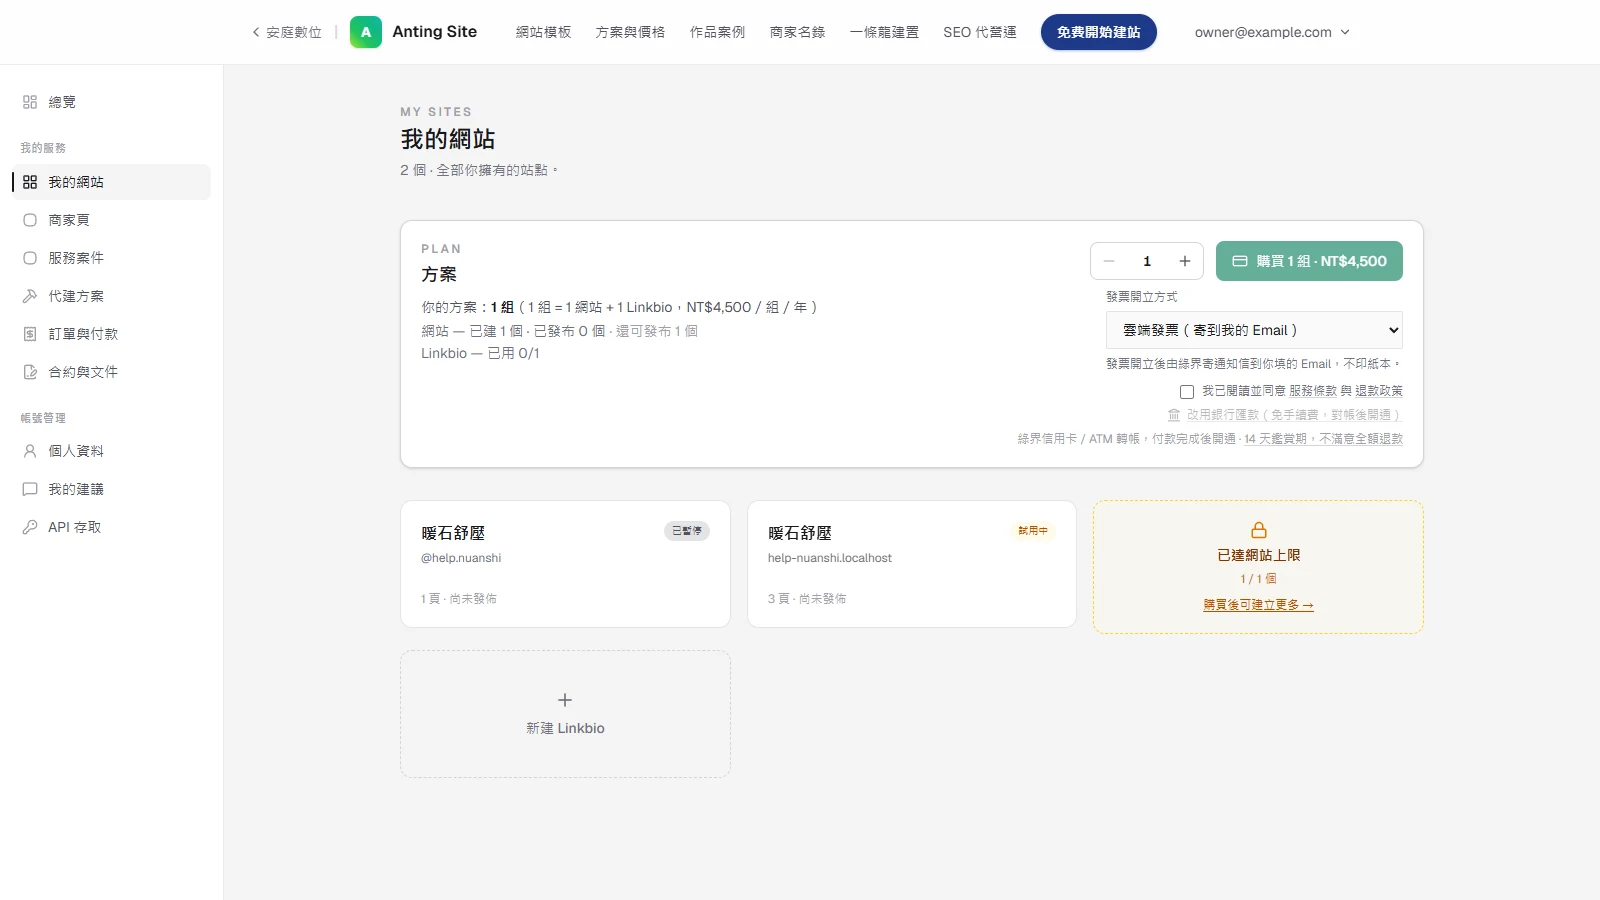The height and width of the screenshot is (900, 1600).
Task: Click the green Anting Site logo icon
Action: click(x=366, y=32)
